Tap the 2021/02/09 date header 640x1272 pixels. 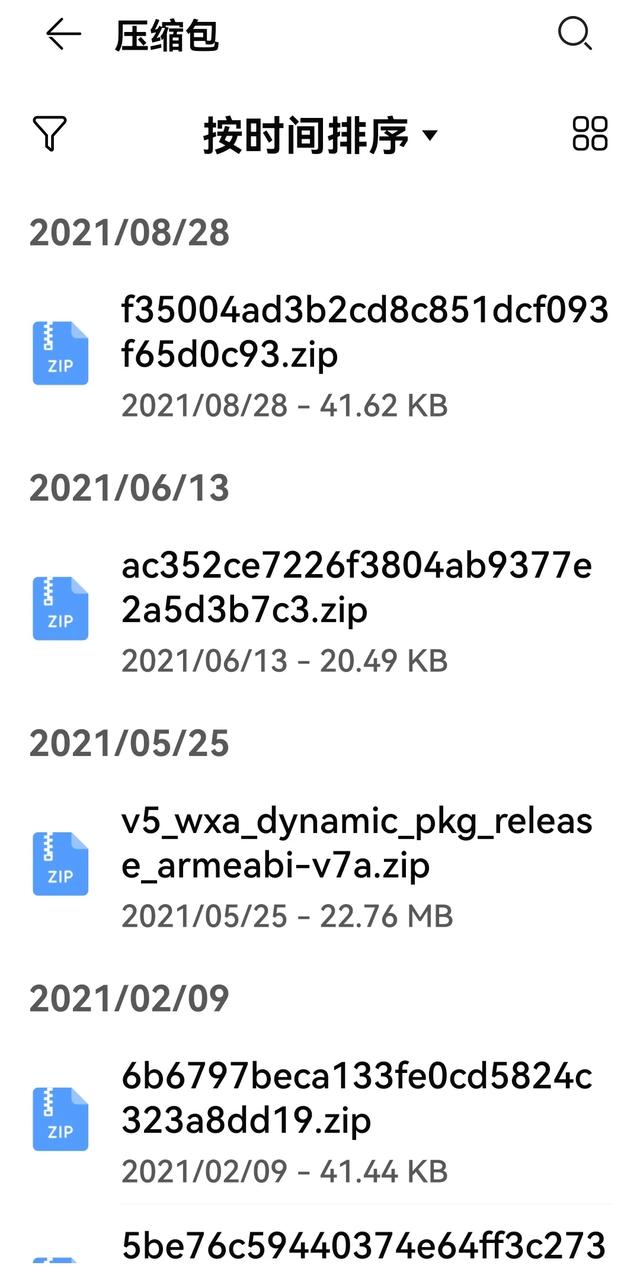(129, 998)
